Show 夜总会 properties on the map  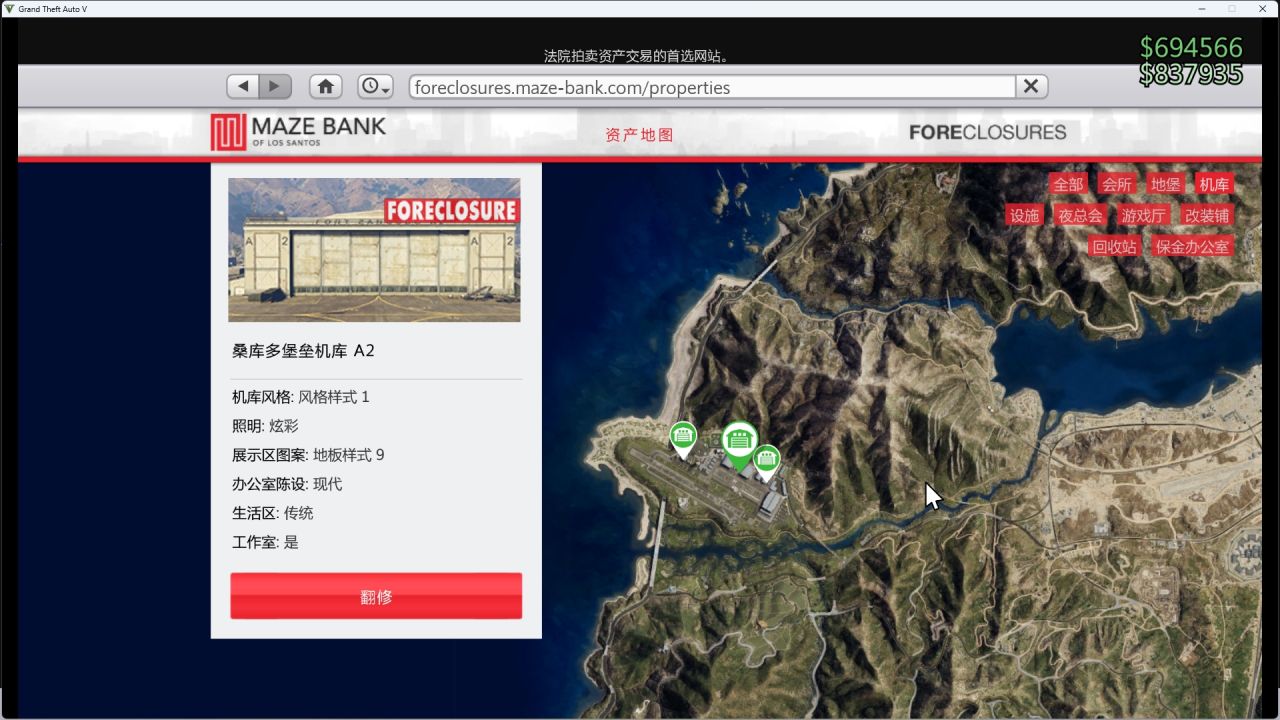point(1080,215)
